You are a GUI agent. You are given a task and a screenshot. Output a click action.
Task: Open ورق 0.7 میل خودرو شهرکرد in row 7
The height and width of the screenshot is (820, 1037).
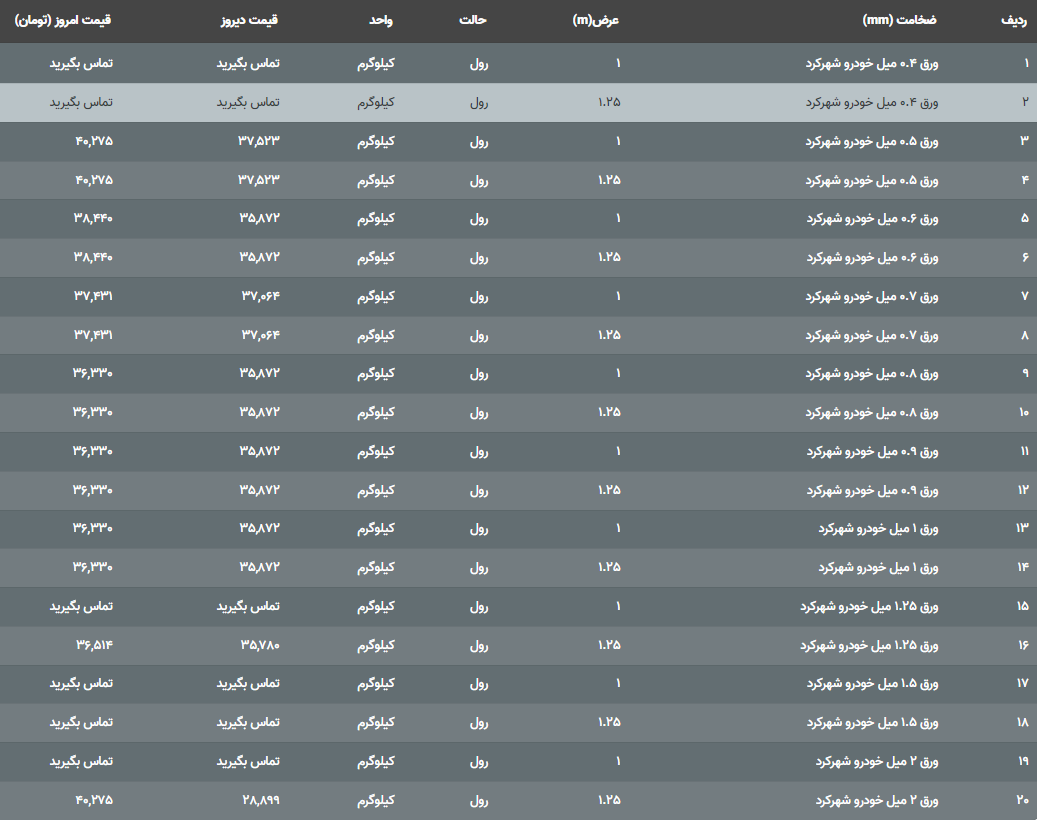[872, 296]
